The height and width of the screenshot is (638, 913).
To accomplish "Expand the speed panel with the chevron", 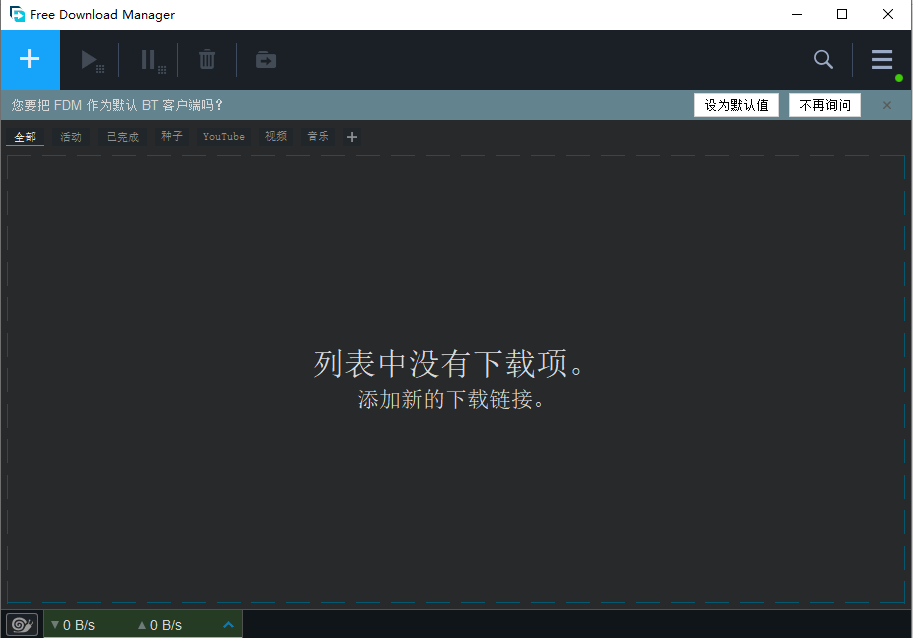I will 228,623.
